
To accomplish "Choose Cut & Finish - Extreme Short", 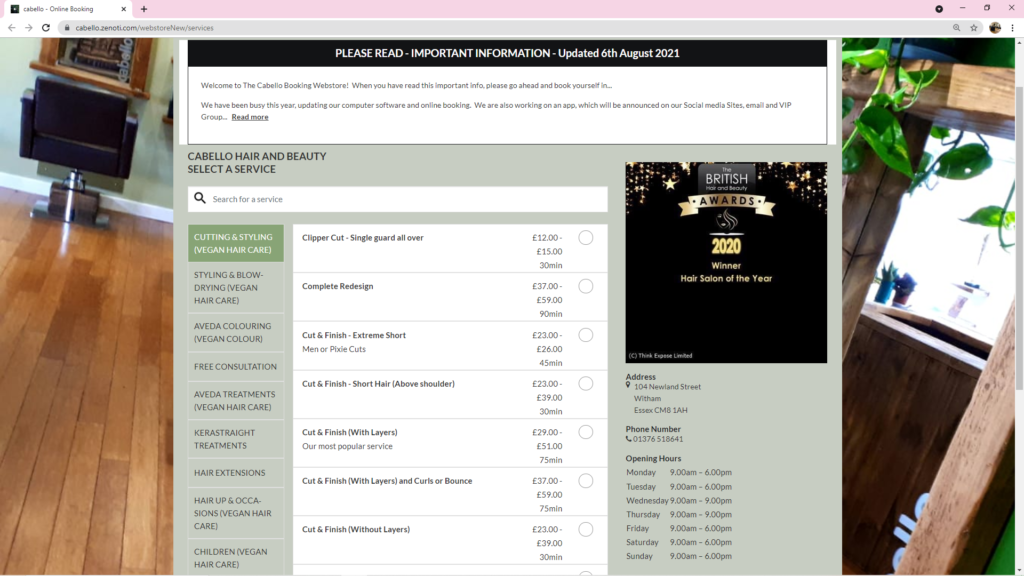I will pos(586,335).
